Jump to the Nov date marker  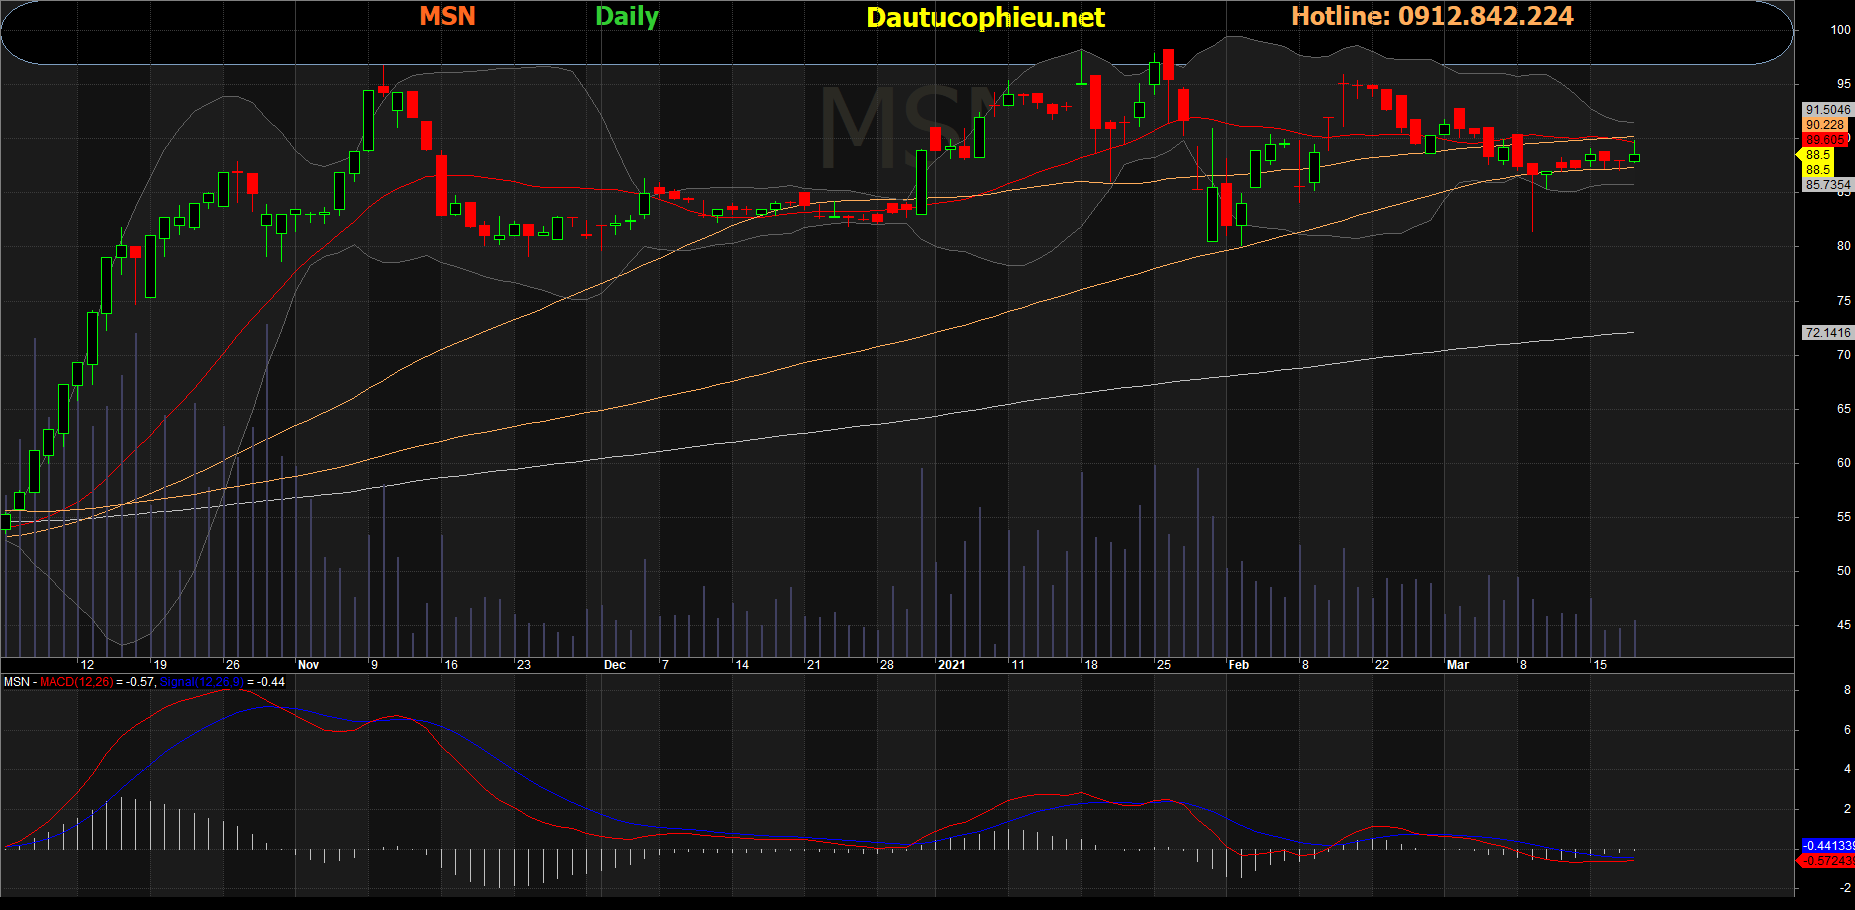pos(308,665)
